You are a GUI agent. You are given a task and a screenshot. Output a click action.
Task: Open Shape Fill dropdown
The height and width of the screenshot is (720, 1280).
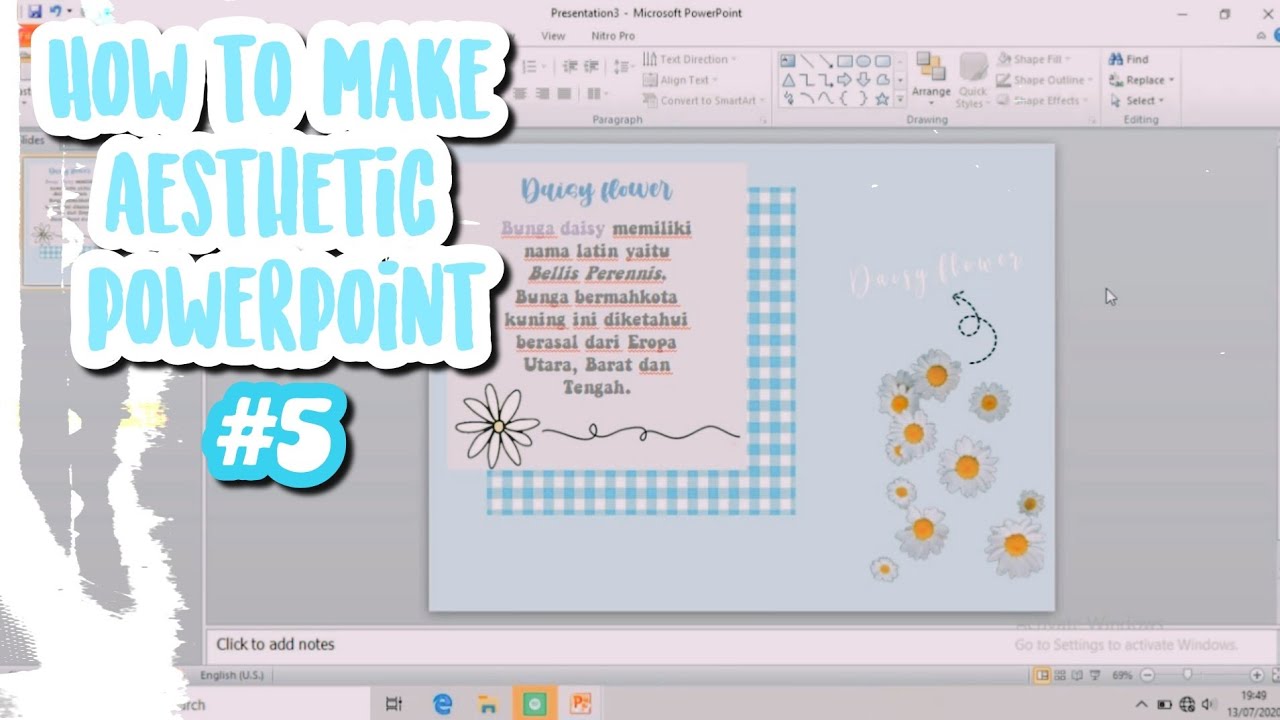(1035, 59)
